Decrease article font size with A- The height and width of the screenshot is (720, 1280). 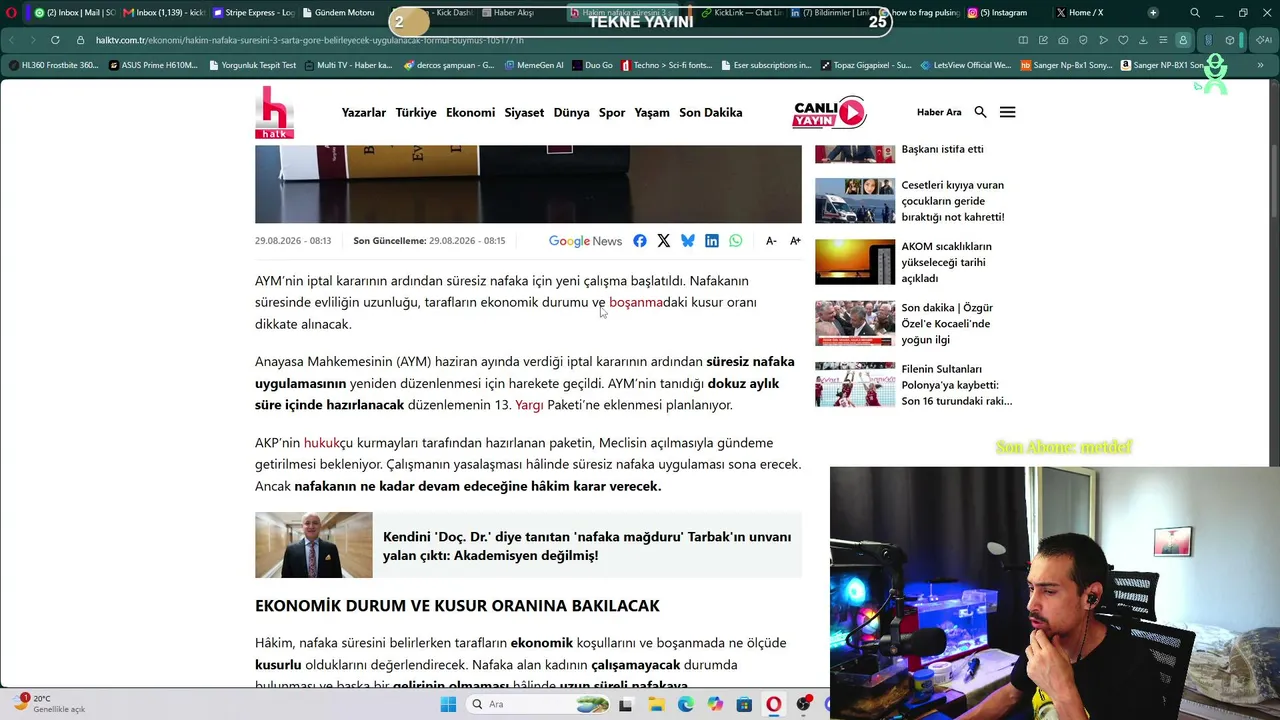(771, 241)
